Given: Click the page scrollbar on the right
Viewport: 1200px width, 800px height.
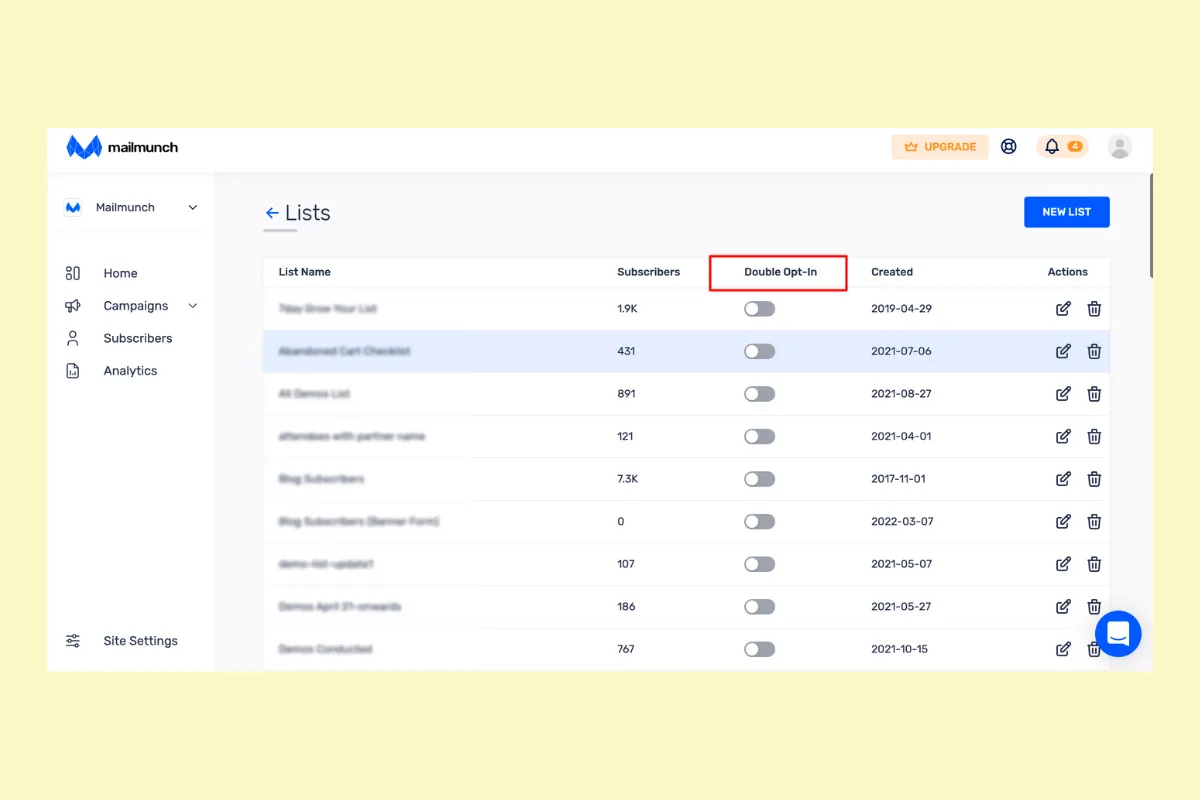Looking at the screenshot, I should [1151, 225].
